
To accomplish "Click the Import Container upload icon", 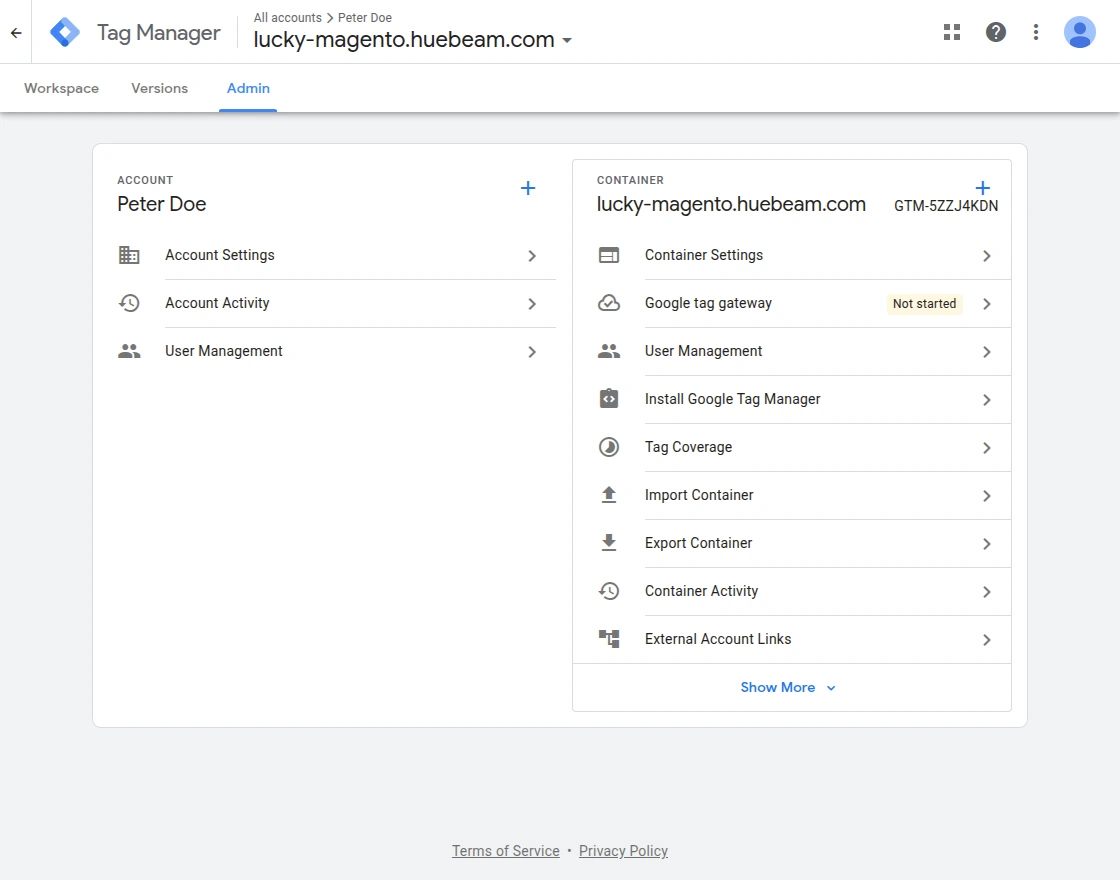I will [x=609, y=495].
